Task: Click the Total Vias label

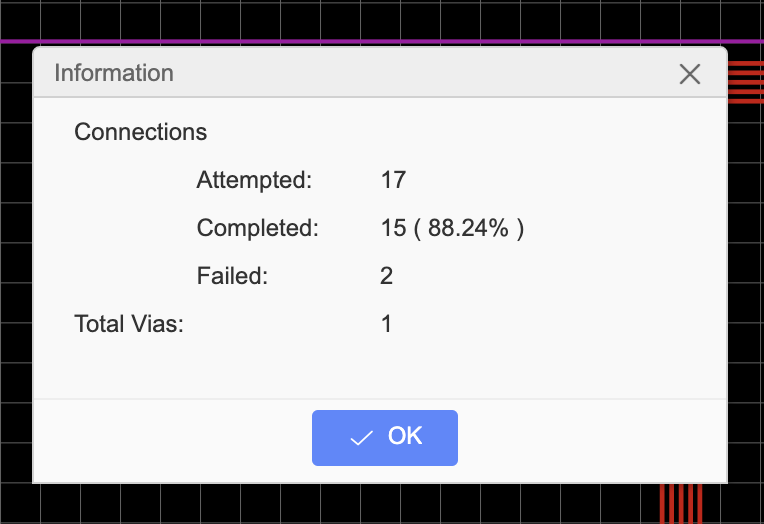Action: [129, 324]
